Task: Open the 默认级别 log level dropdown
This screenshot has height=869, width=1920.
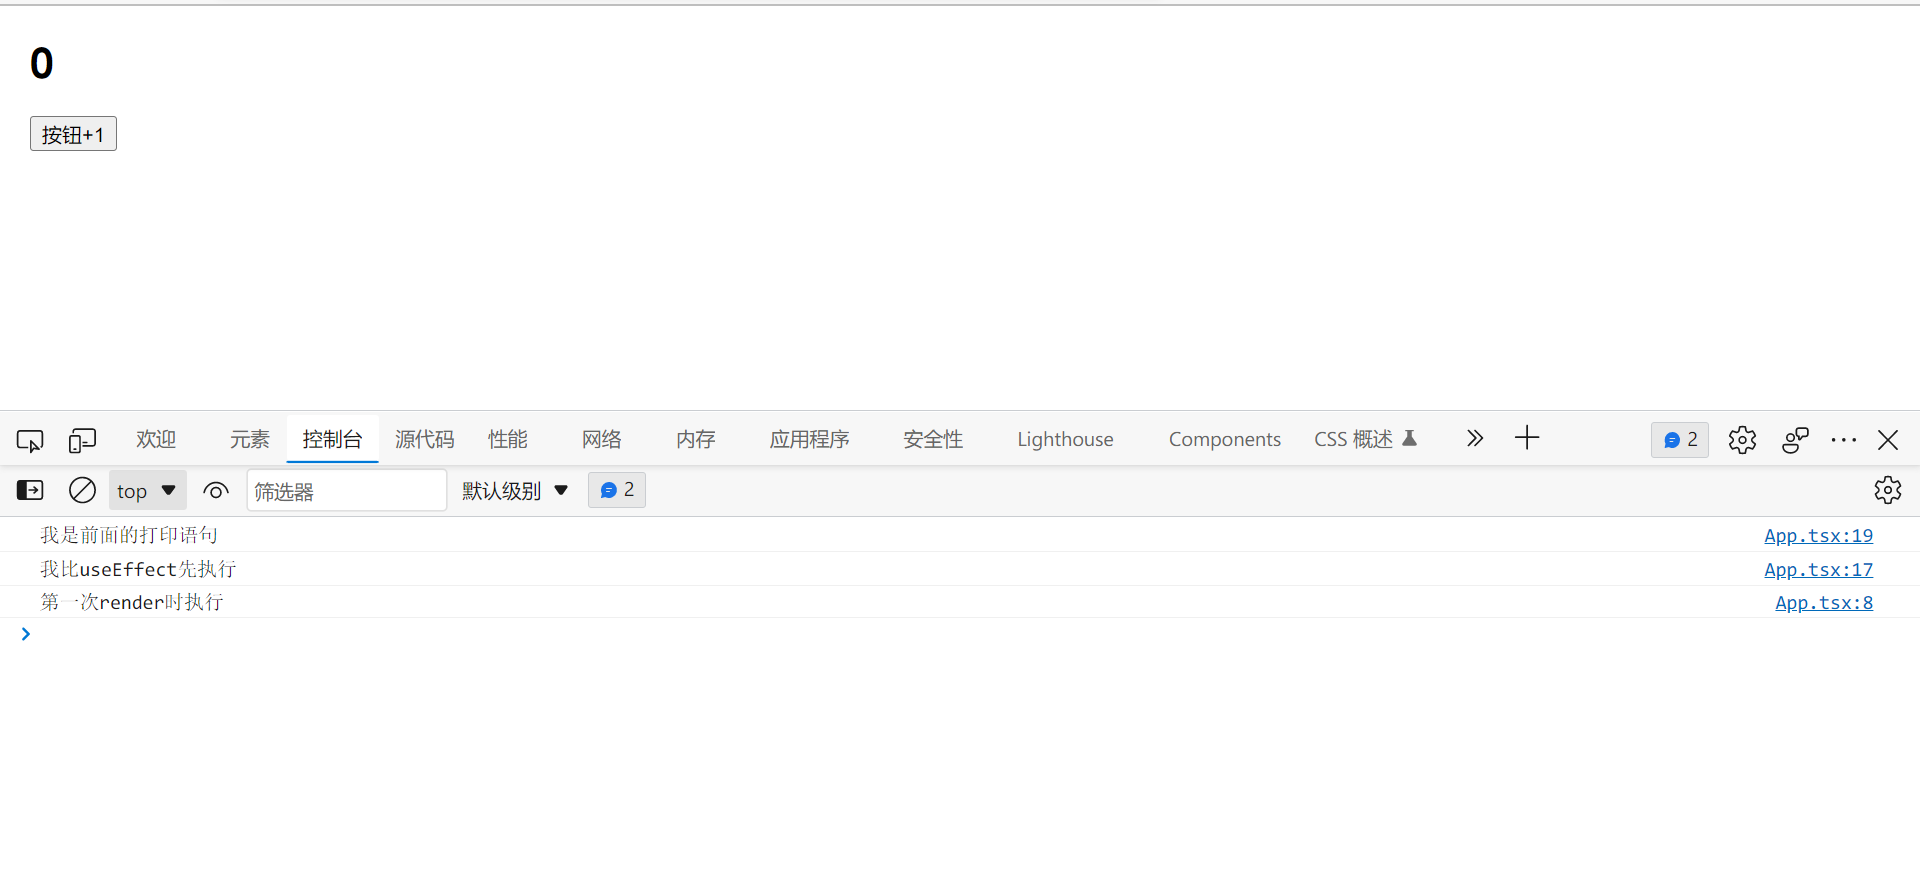Action: [515, 490]
